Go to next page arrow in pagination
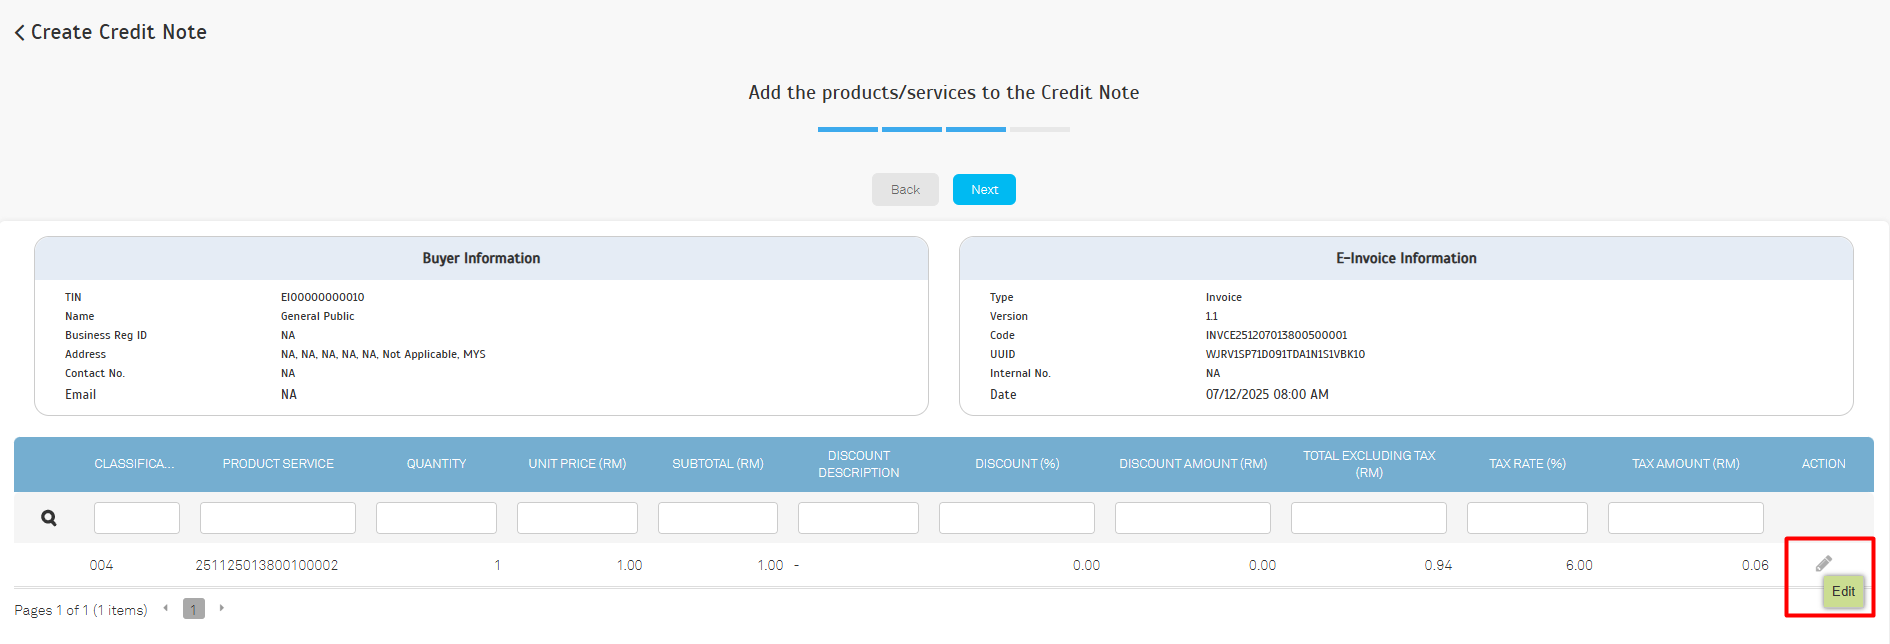Screen dimensions: 1890x644 tap(222, 608)
